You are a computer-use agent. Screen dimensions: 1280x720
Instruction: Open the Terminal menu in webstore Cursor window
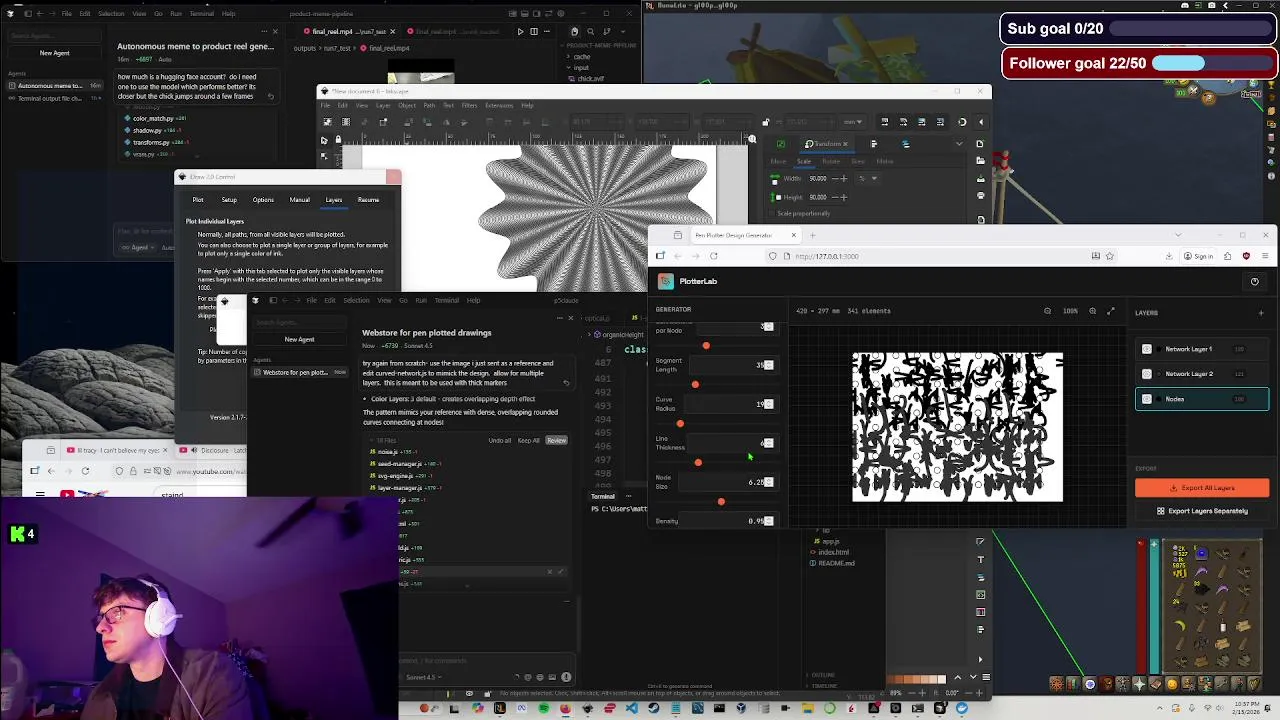447,300
